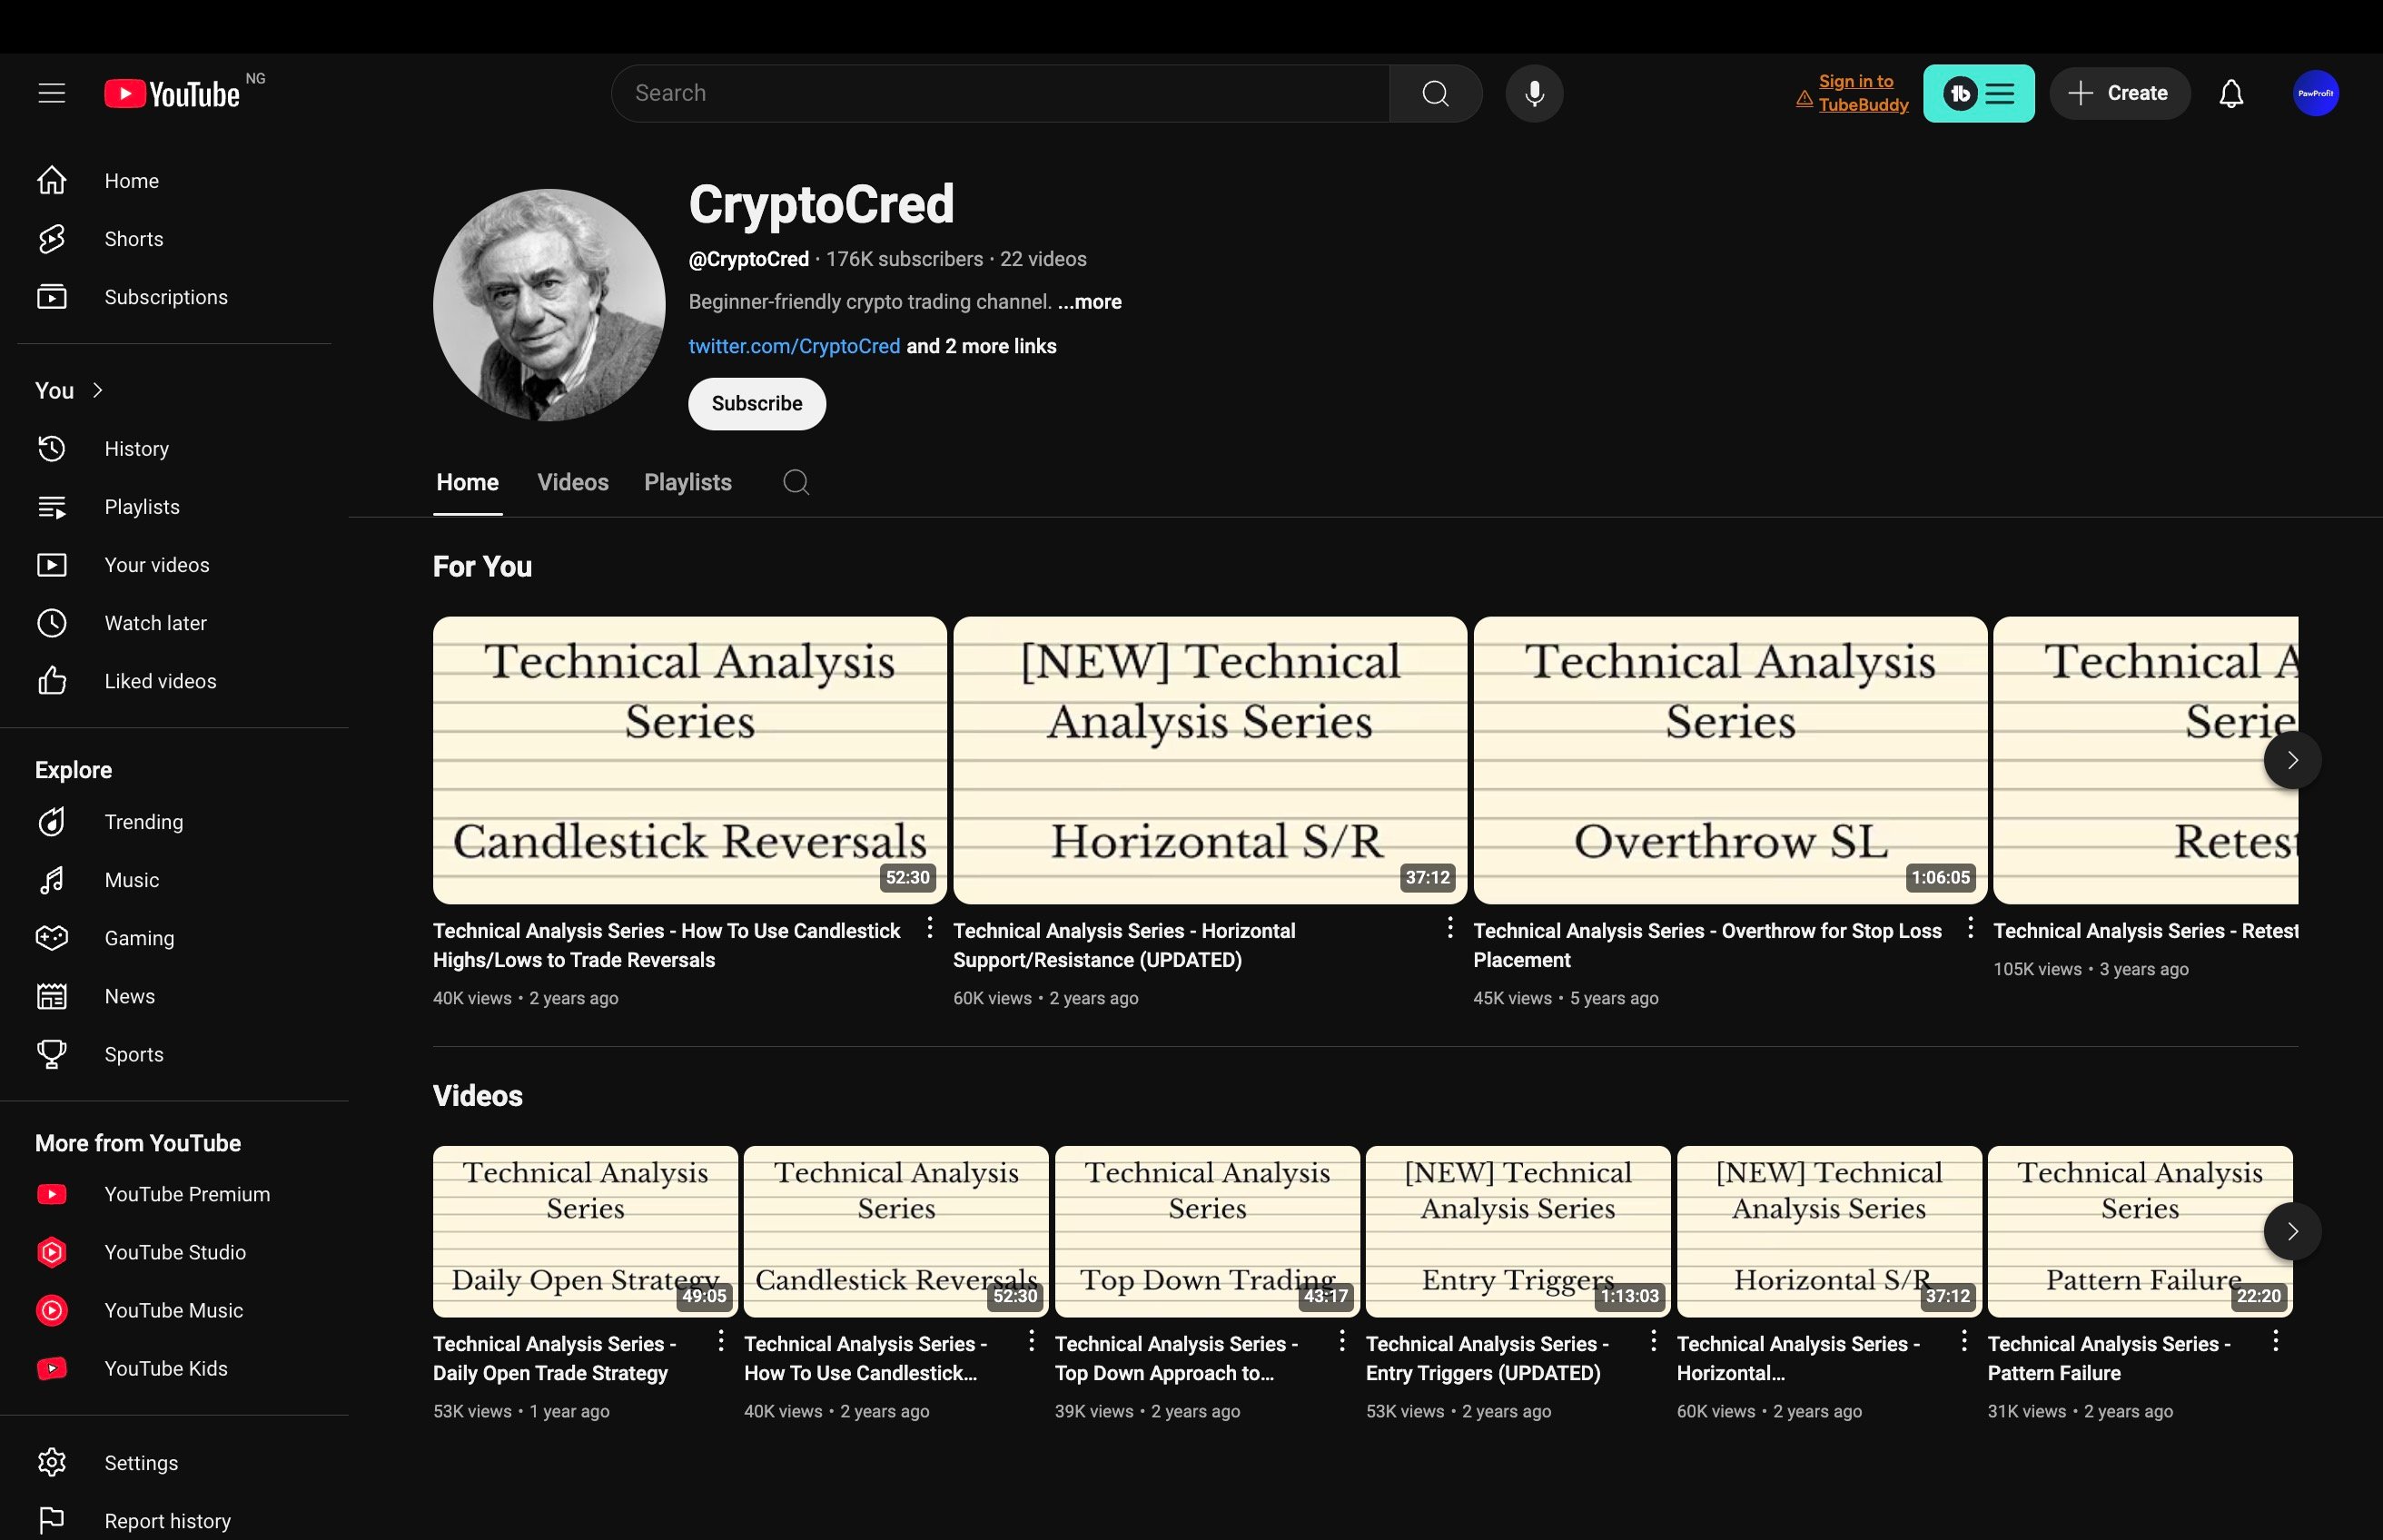The height and width of the screenshot is (1540, 2383).
Task: Expand the You section chevron
Action: (97, 390)
